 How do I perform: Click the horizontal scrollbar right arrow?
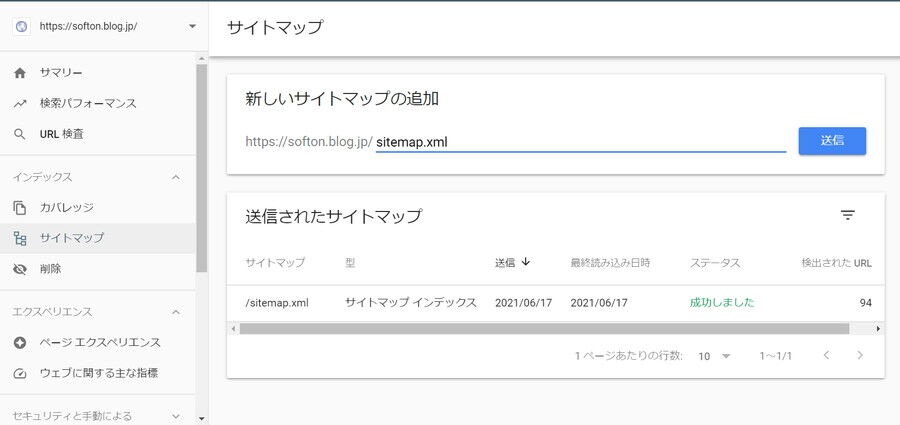click(x=878, y=329)
